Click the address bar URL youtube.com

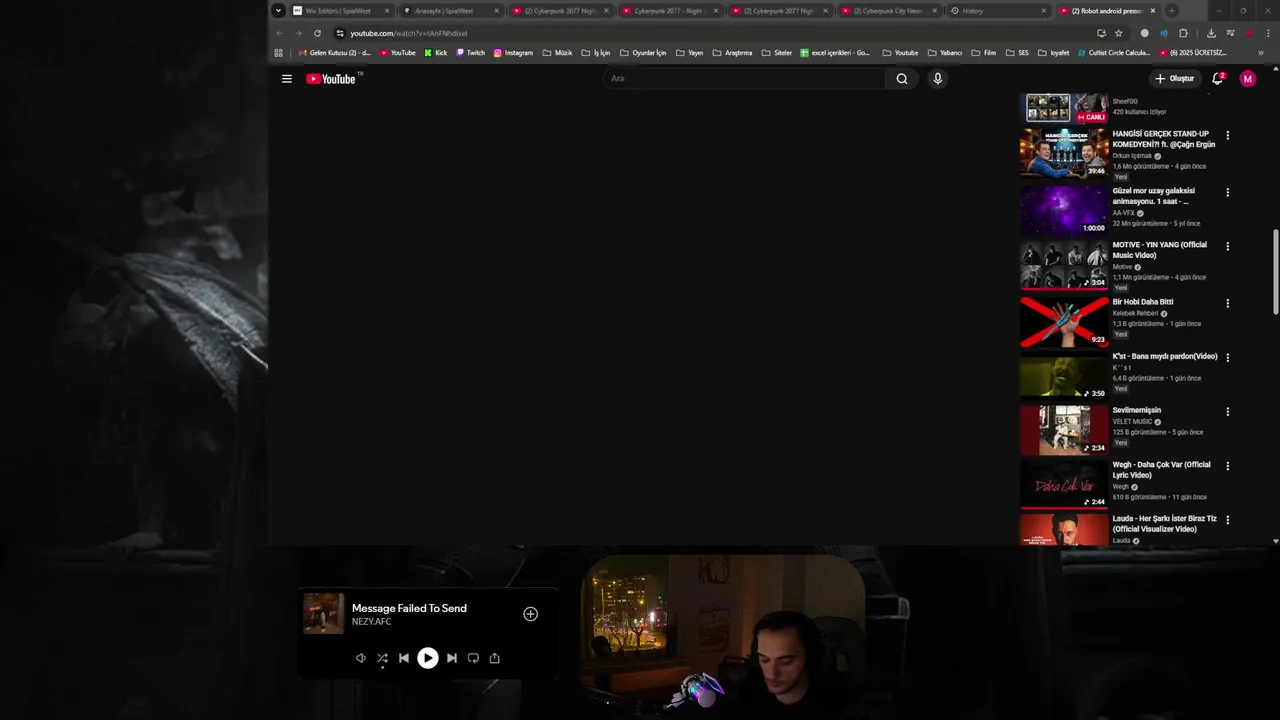[408, 33]
